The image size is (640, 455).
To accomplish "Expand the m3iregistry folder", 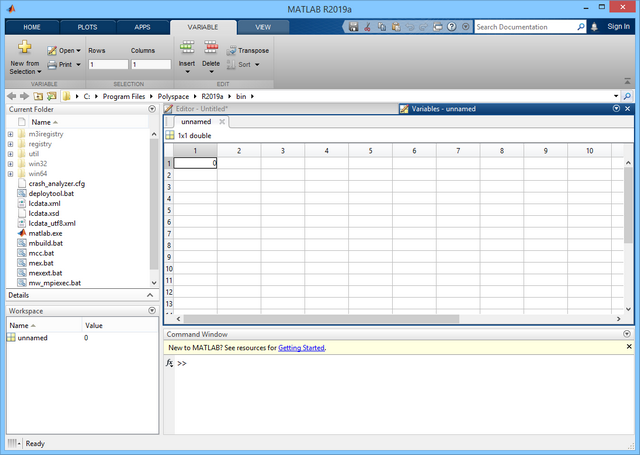I will (11, 133).
